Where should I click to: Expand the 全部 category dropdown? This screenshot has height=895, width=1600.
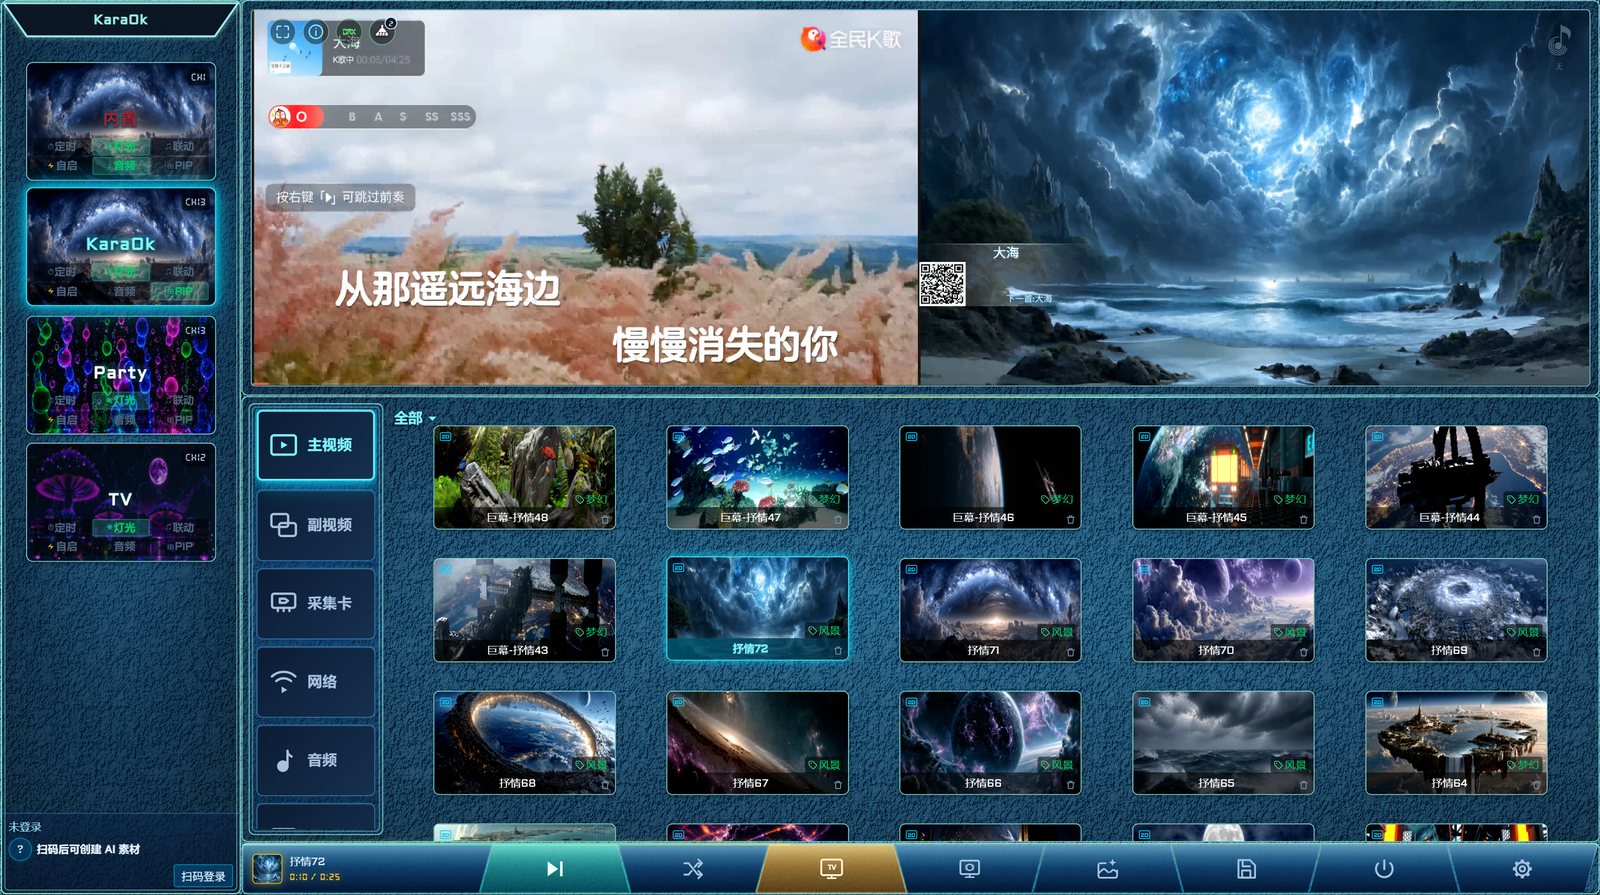[x=415, y=418]
